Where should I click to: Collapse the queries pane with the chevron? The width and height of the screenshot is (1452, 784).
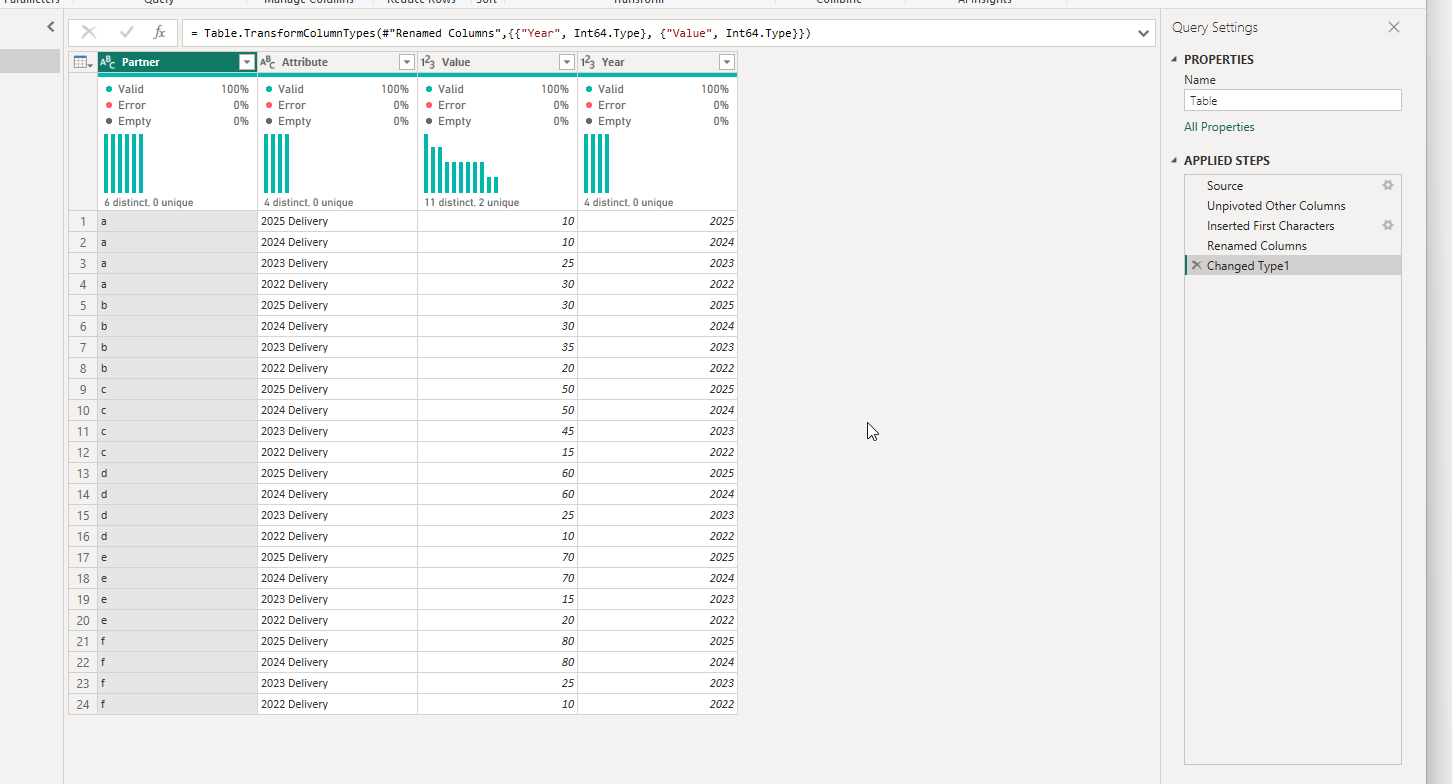[51, 28]
